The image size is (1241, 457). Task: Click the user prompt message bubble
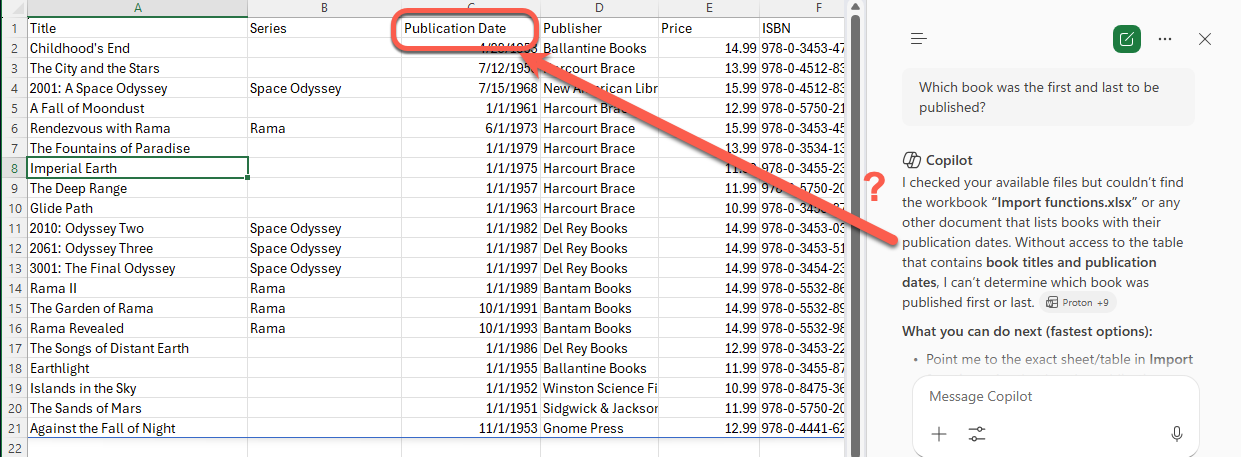click(x=1048, y=97)
